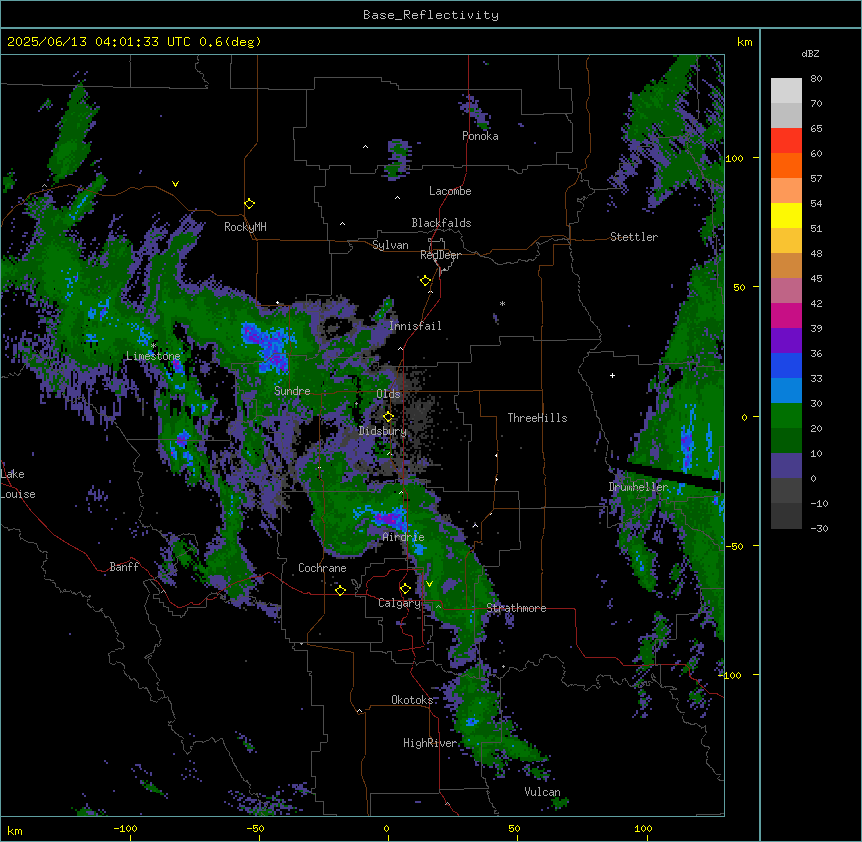Select the orange 57-60 dBZ legend color
The image size is (862, 842).
pos(786,165)
